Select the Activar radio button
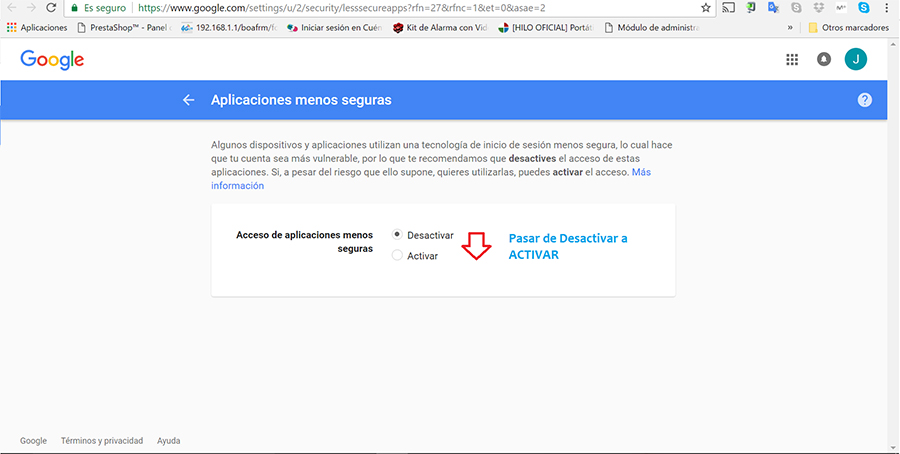 pyautogui.click(x=397, y=256)
